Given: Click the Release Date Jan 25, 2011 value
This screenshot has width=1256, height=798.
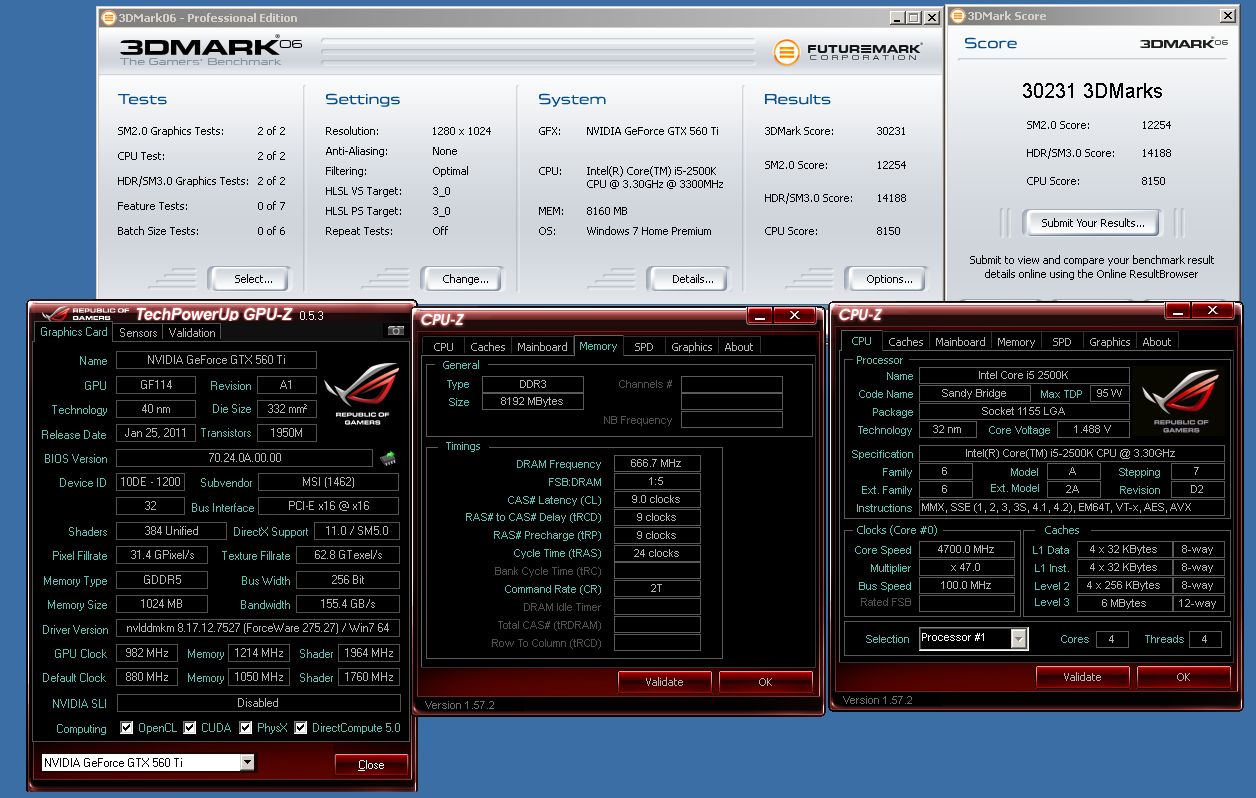Looking at the screenshot, I should point(155,434).
